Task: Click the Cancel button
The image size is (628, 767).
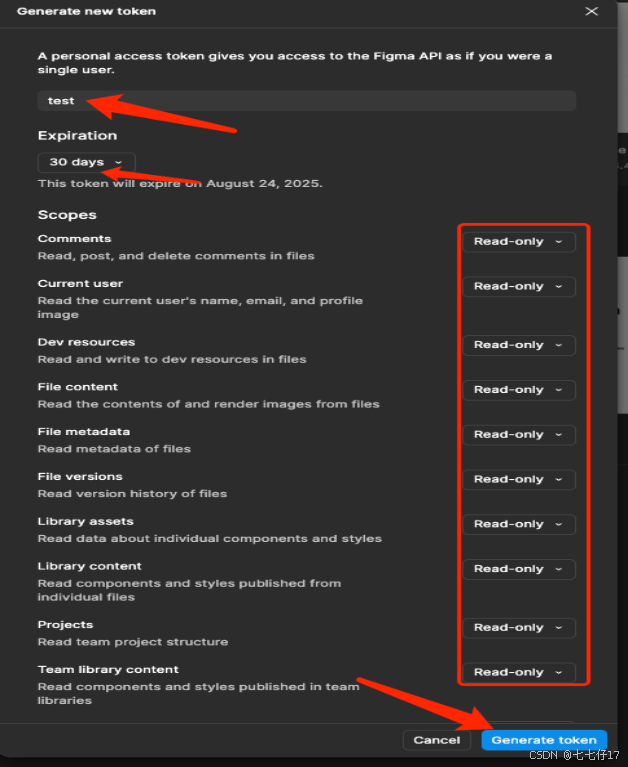Action: point(437,740)
